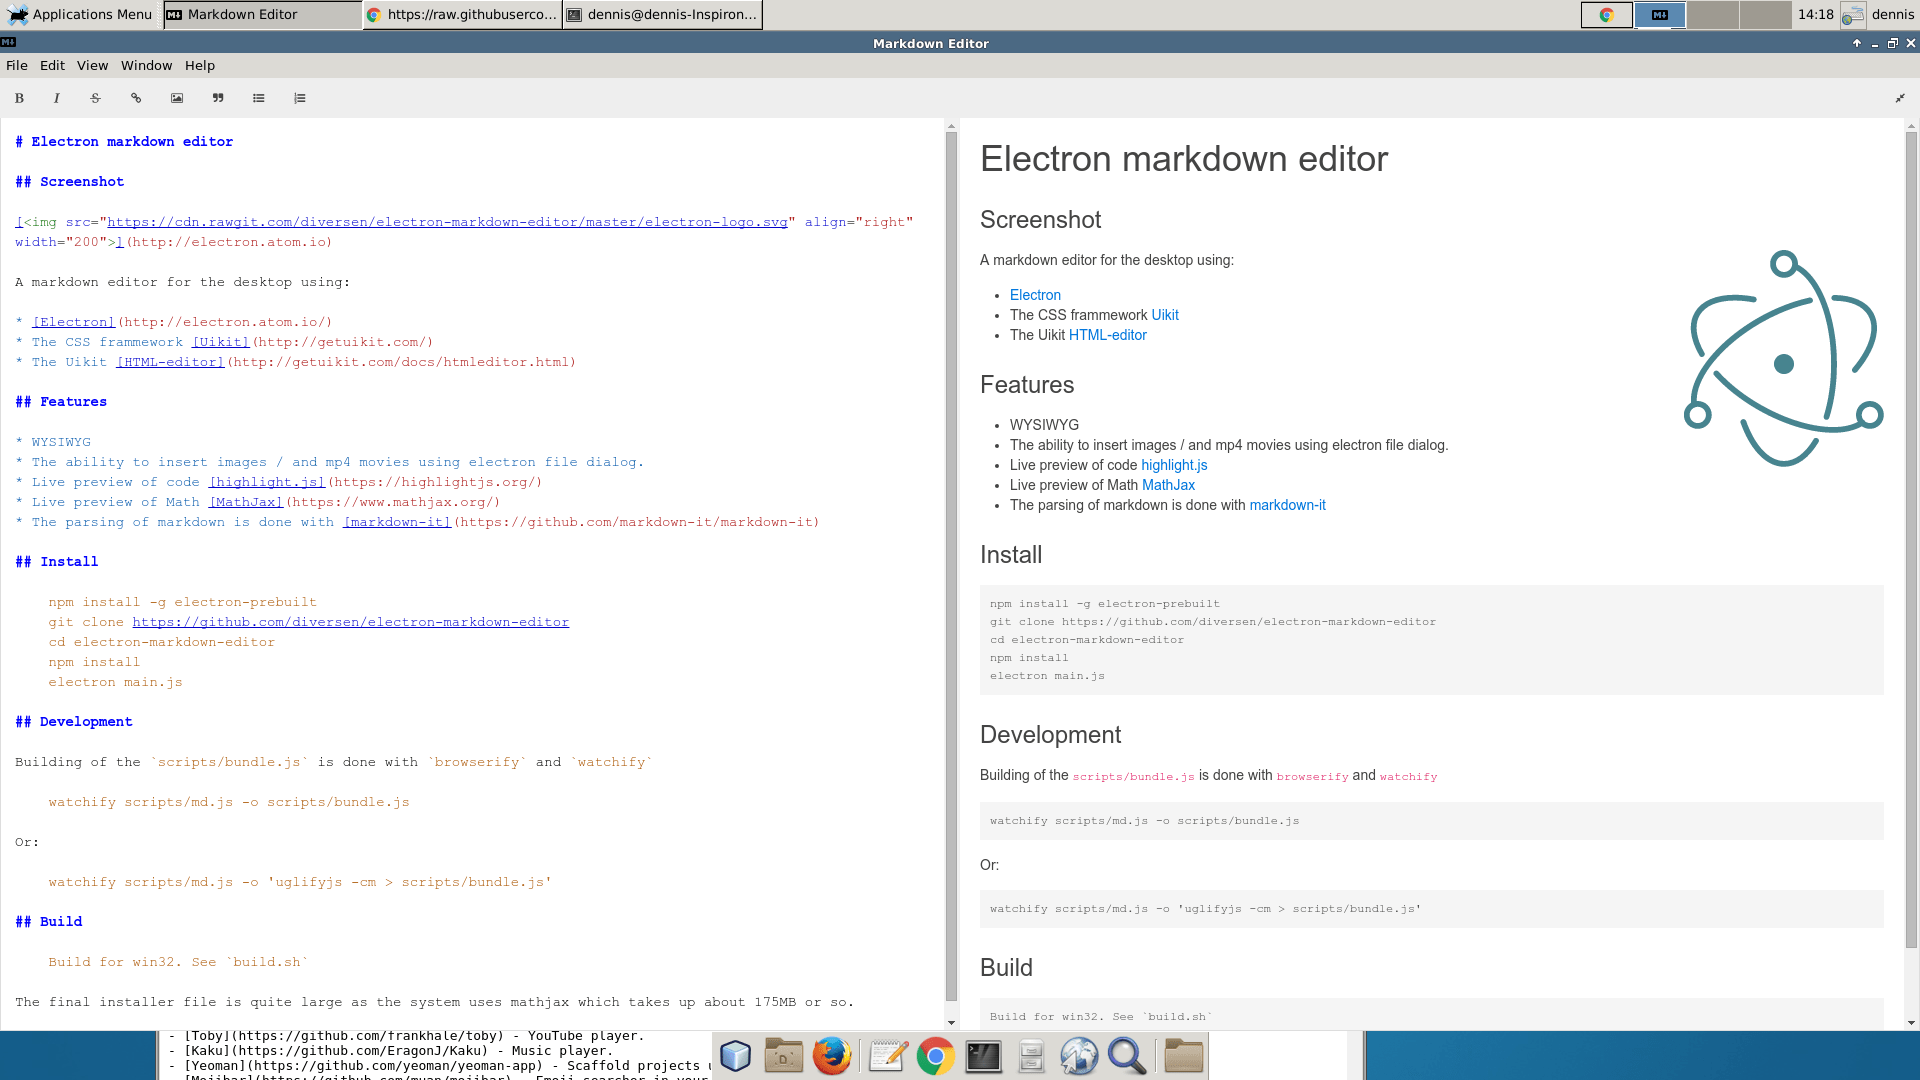Click the editor pane's scroll-down arrow

click(x=951, y=1023)
